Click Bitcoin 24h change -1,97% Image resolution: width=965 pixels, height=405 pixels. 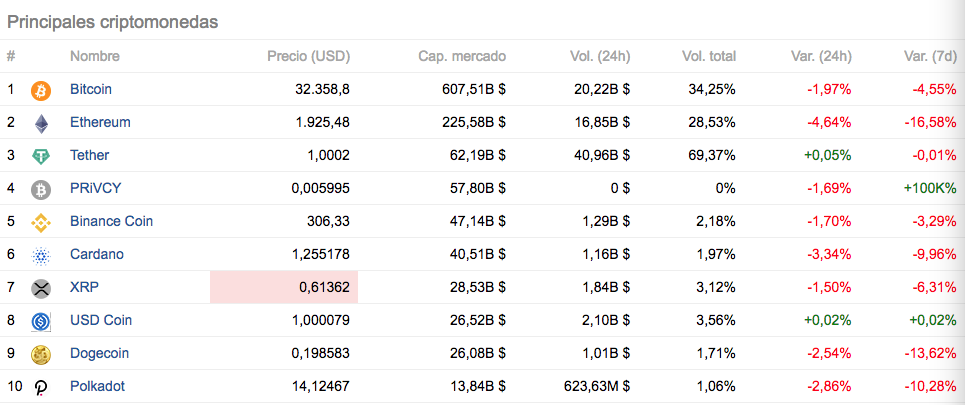tap(830, 89)
